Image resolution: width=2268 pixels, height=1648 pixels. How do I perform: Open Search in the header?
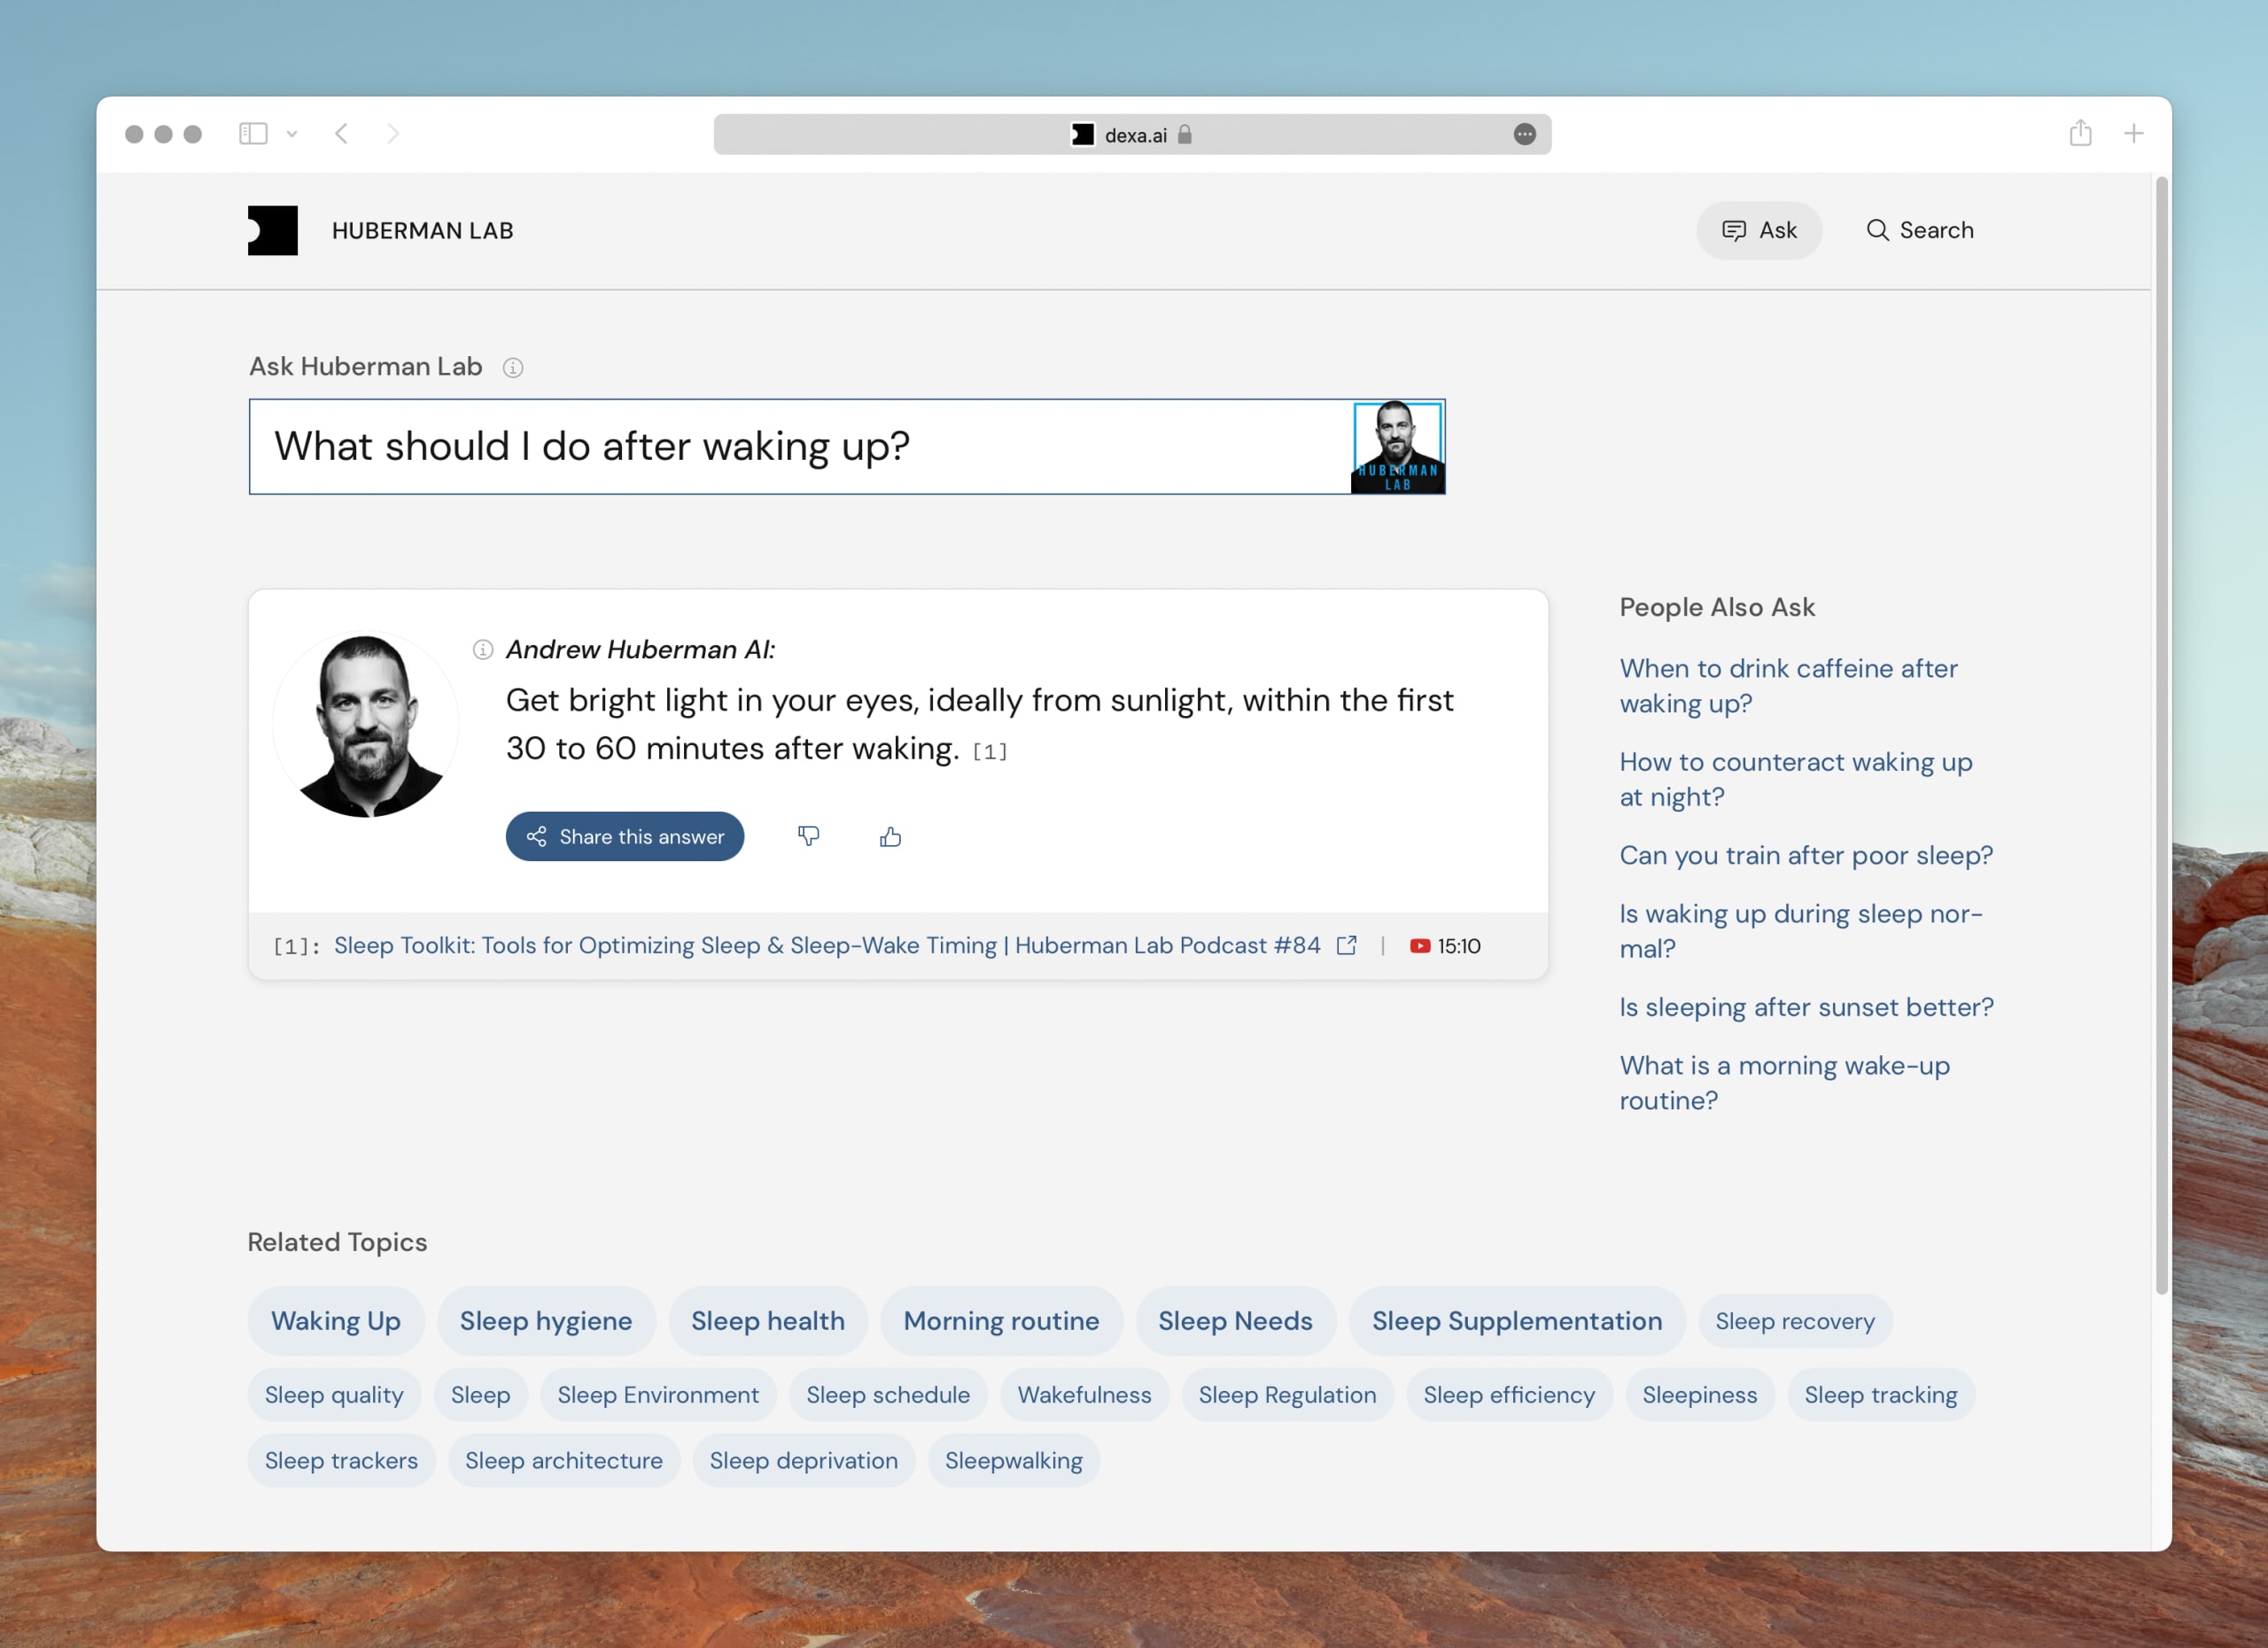(1919, 230)
